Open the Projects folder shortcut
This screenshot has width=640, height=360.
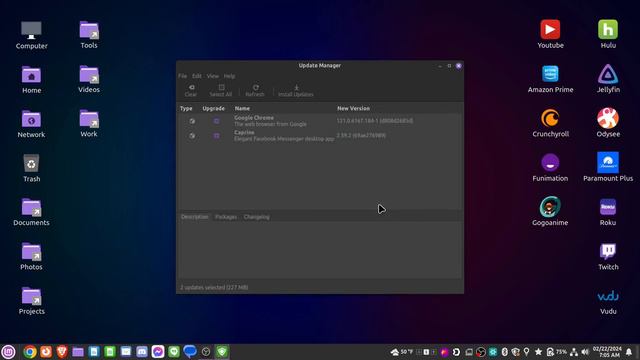[31, 301]
